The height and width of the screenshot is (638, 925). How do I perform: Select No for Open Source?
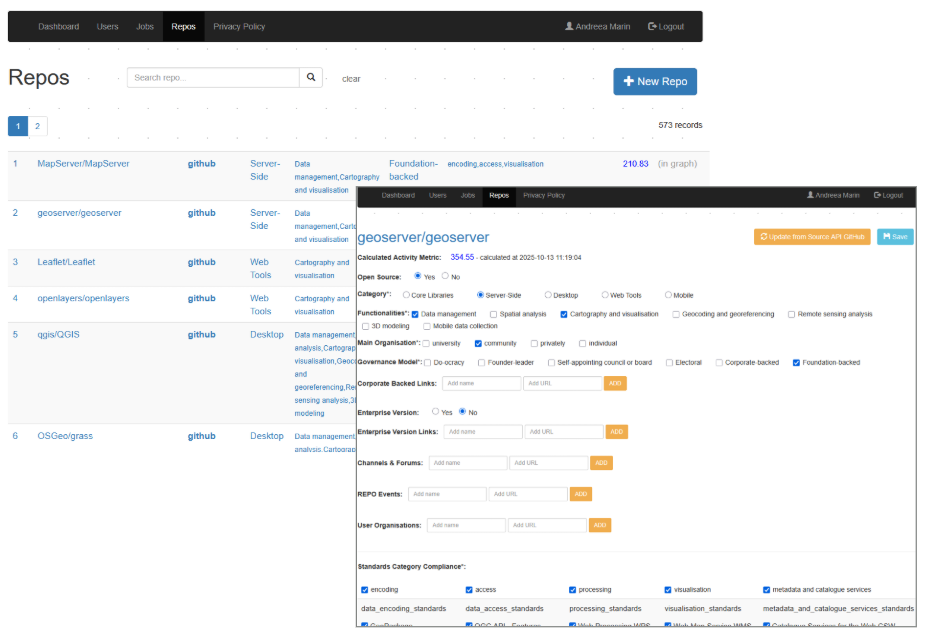coord(445,276)
